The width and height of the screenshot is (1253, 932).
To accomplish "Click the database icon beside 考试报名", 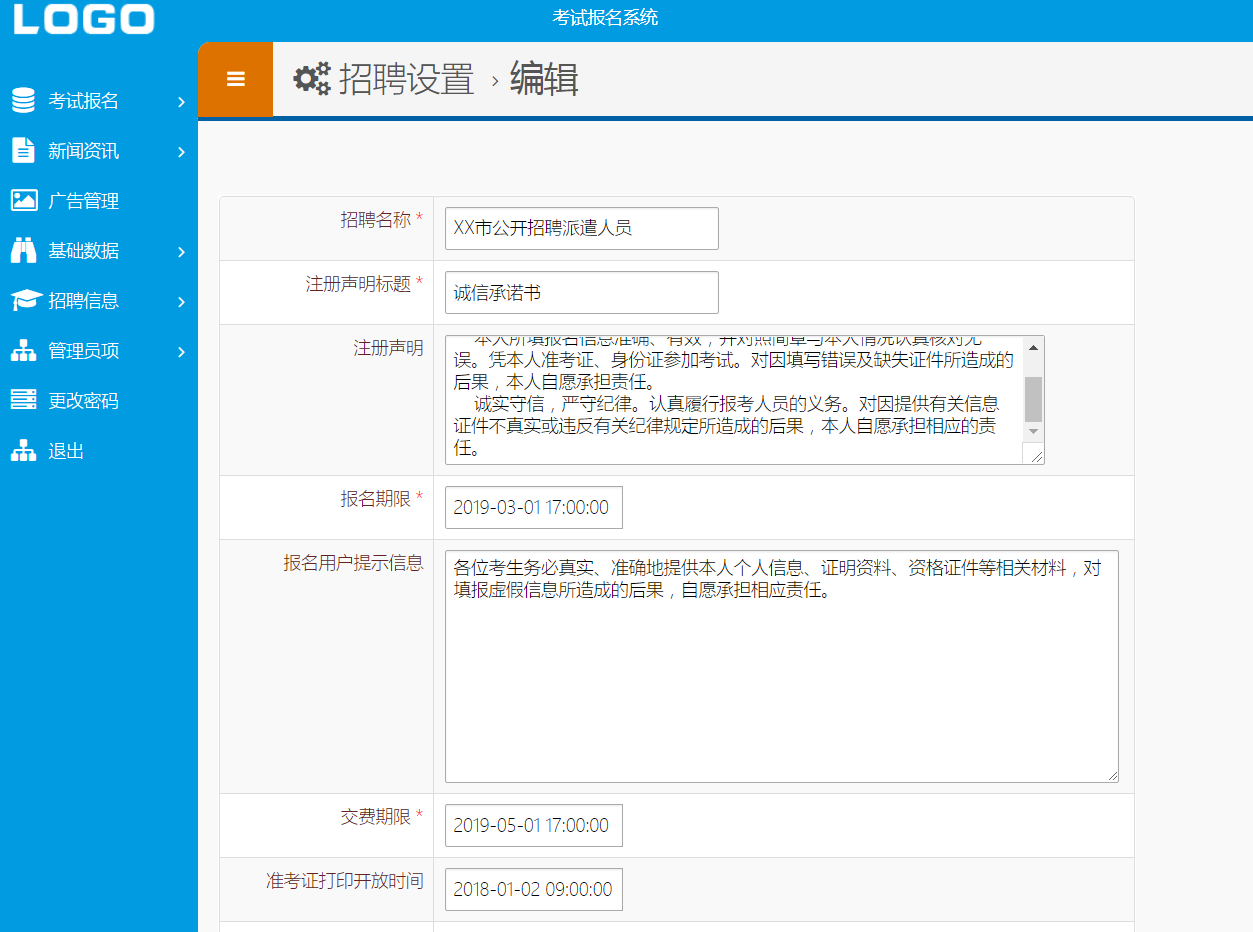I will (x=23, y=101).
